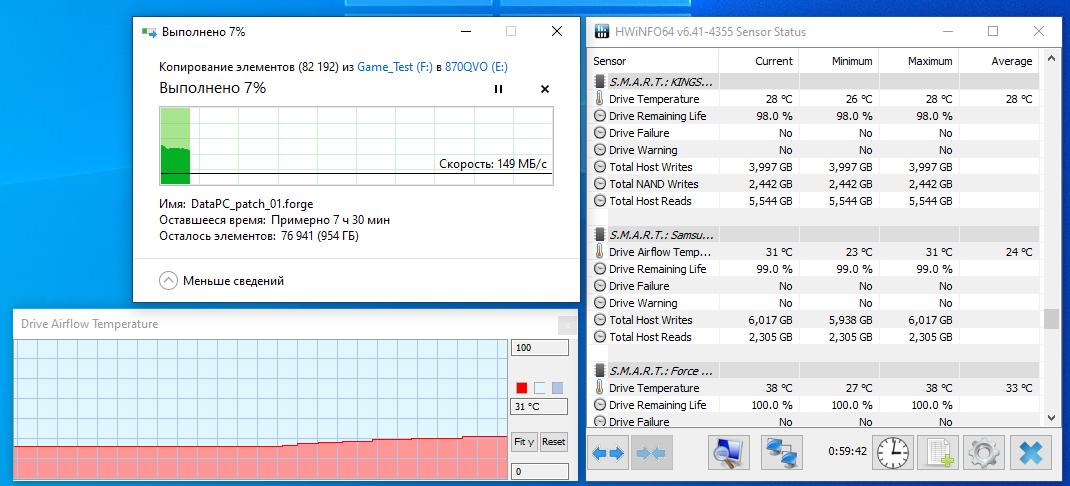
Task: Select the S.M.A.R.T.: Samsu... group row
Action: [x=813, y=235]
